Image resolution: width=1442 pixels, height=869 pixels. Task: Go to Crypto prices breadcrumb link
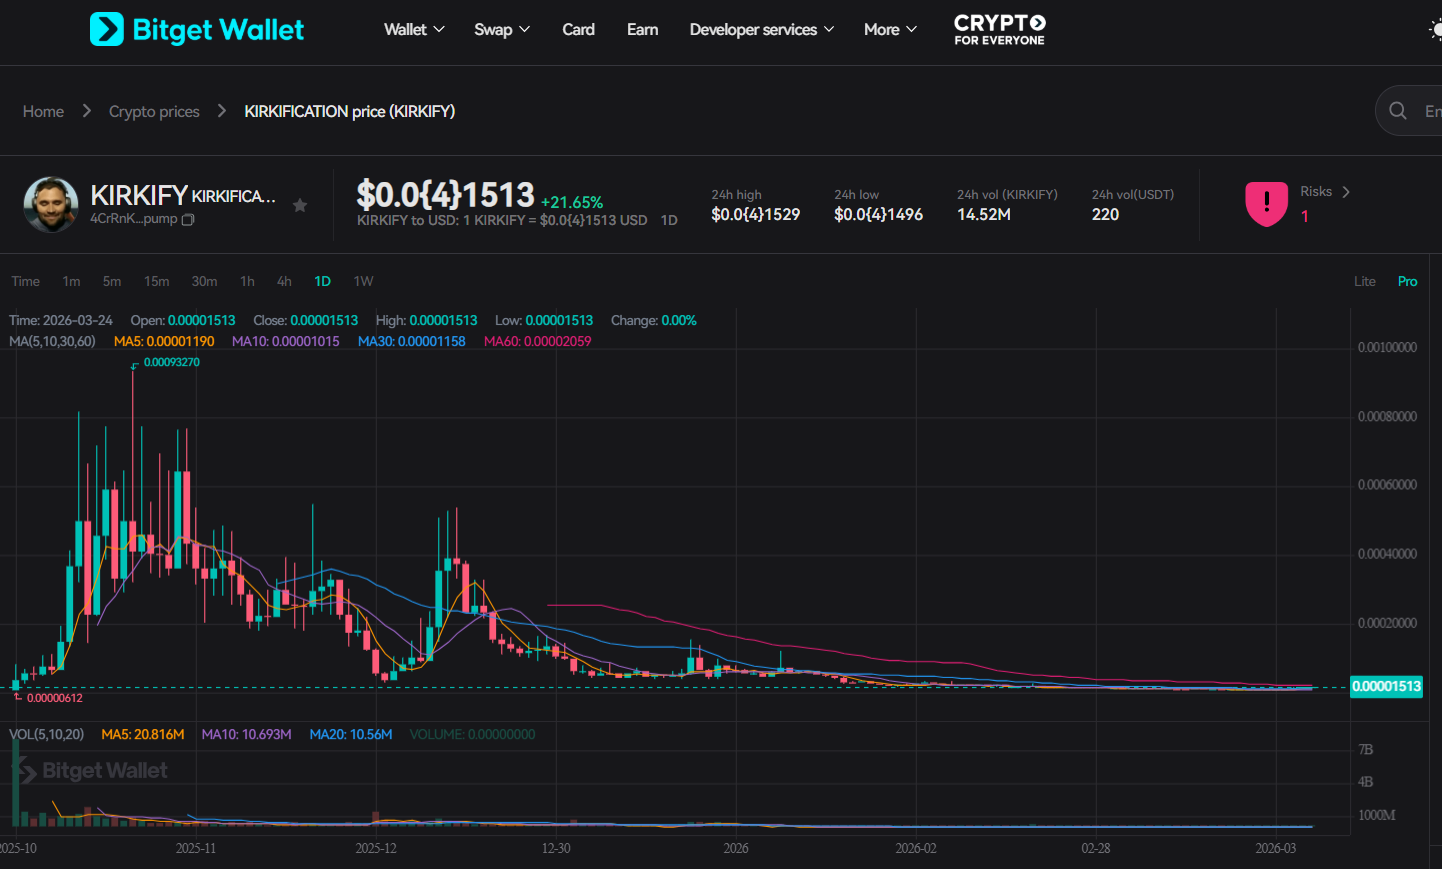click(154, 111)
